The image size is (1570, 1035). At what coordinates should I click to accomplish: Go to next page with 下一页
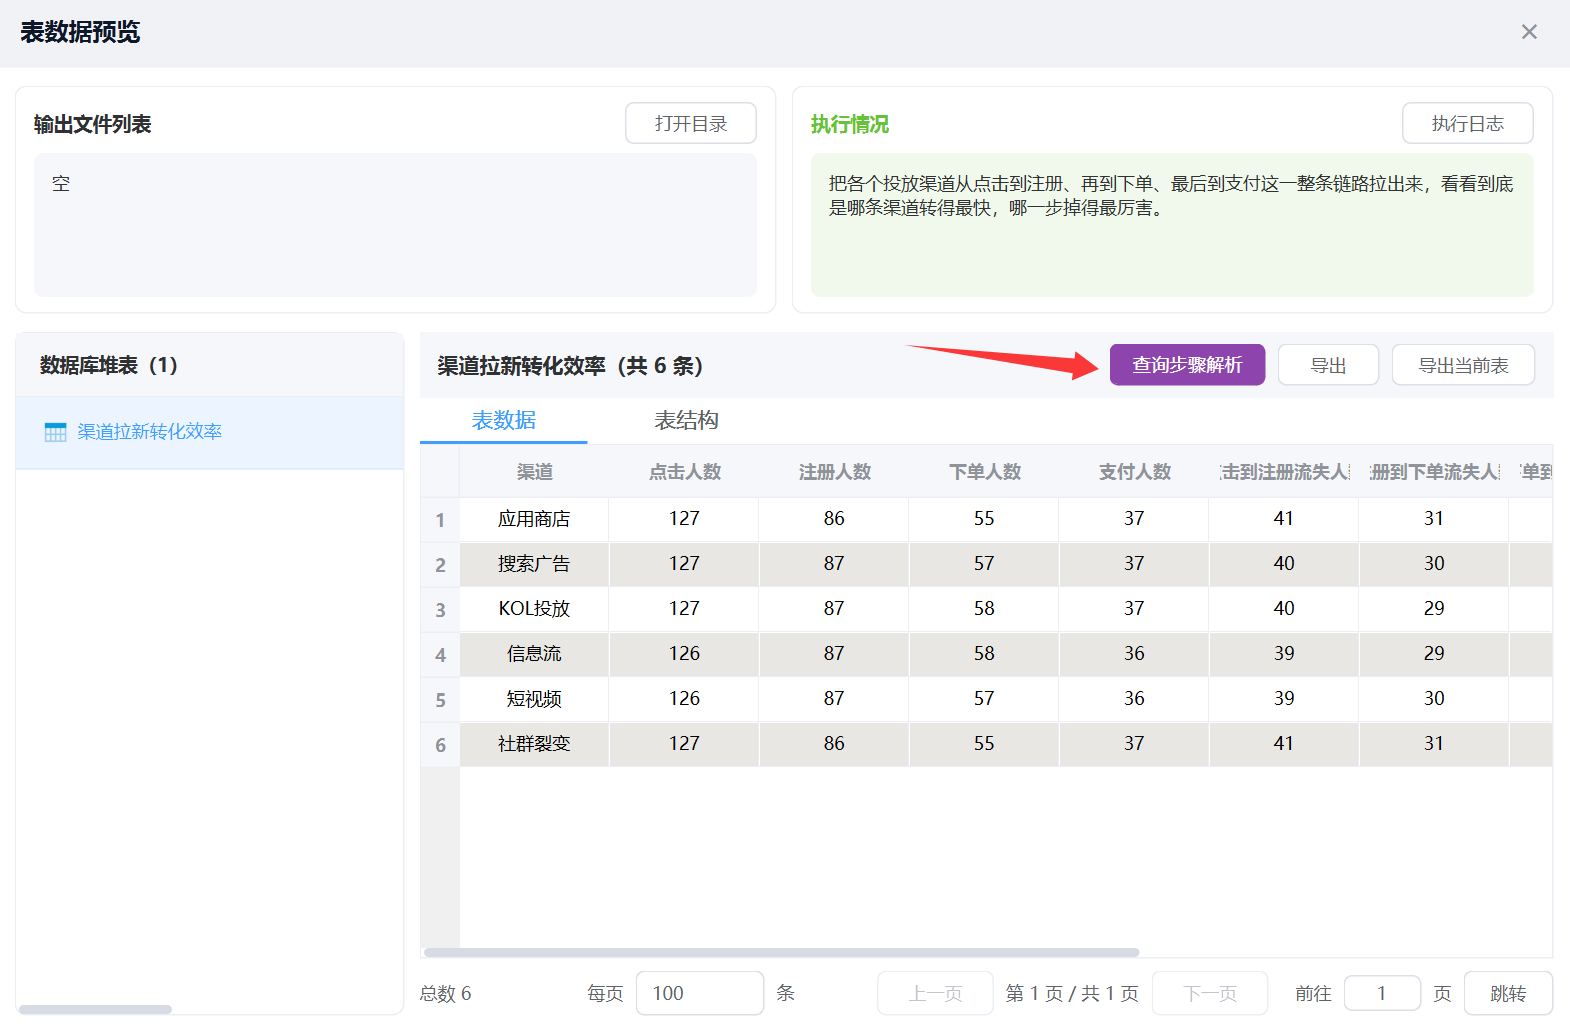(x=1210, y=993)
